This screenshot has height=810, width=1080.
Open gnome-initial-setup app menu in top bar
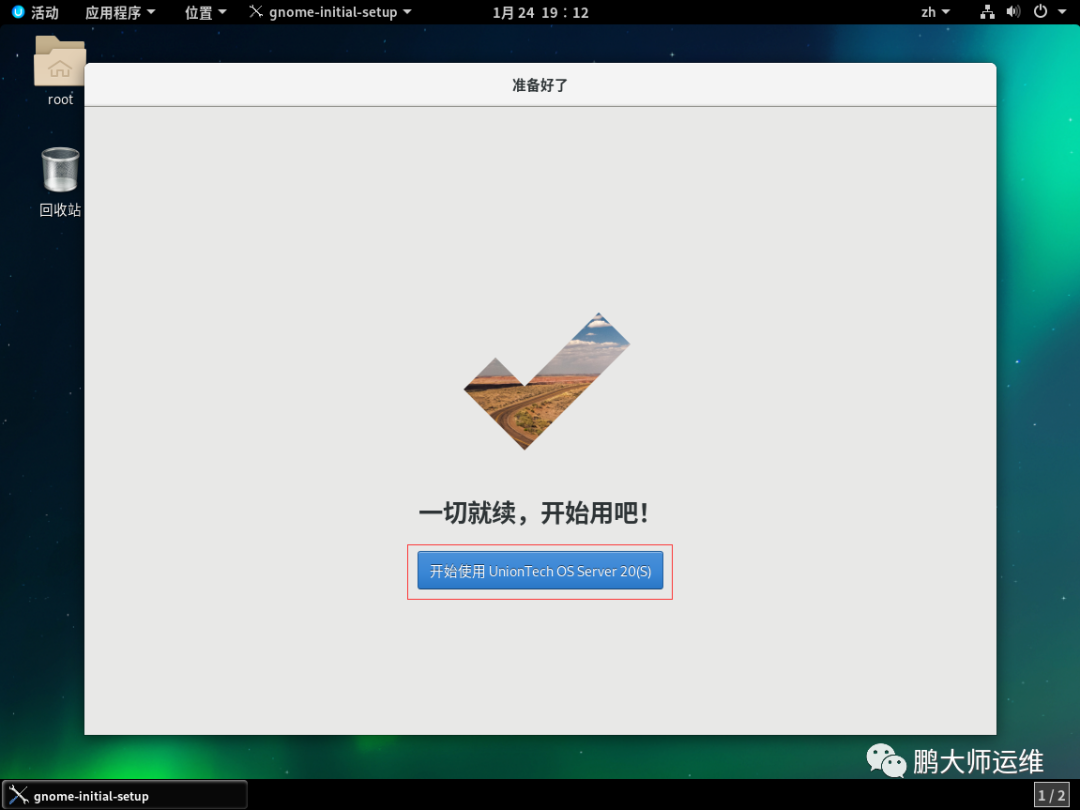tap(331, 12)
